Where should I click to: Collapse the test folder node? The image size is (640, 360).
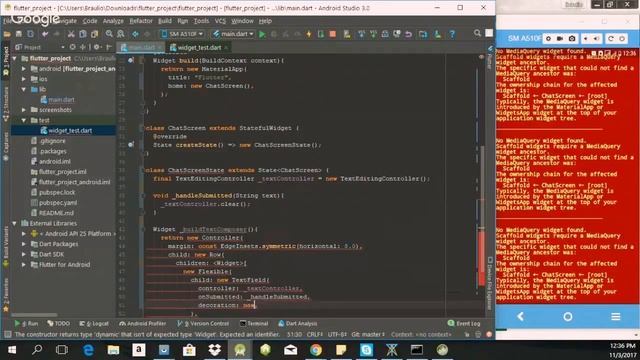click(24, 120)
